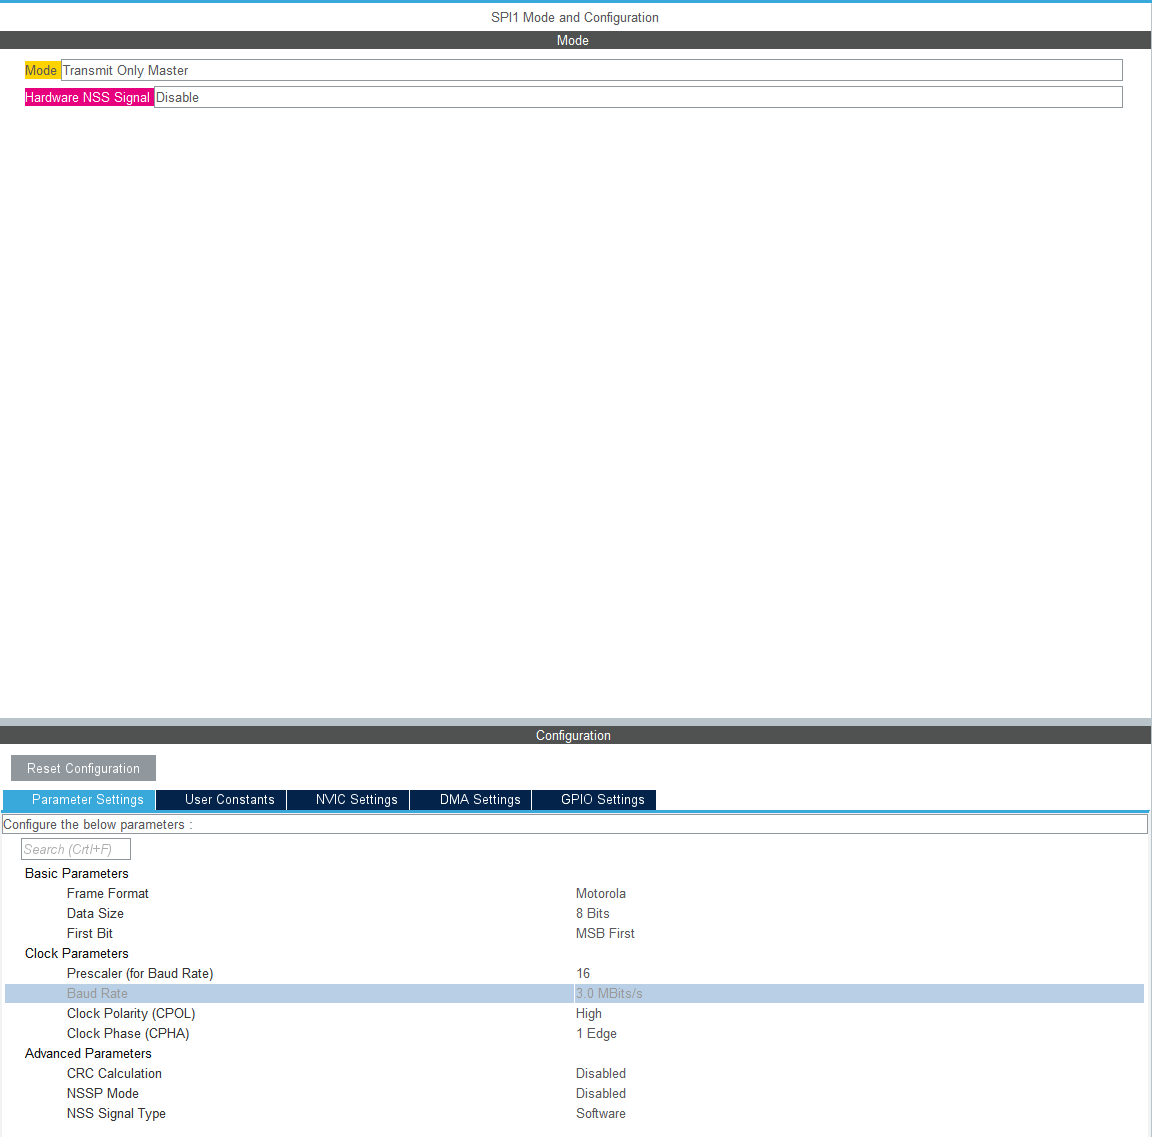Viewport: 1152px width, 1137px height.
Task: Collapse the Clock Parameters group
Action: tap(76, 953)
